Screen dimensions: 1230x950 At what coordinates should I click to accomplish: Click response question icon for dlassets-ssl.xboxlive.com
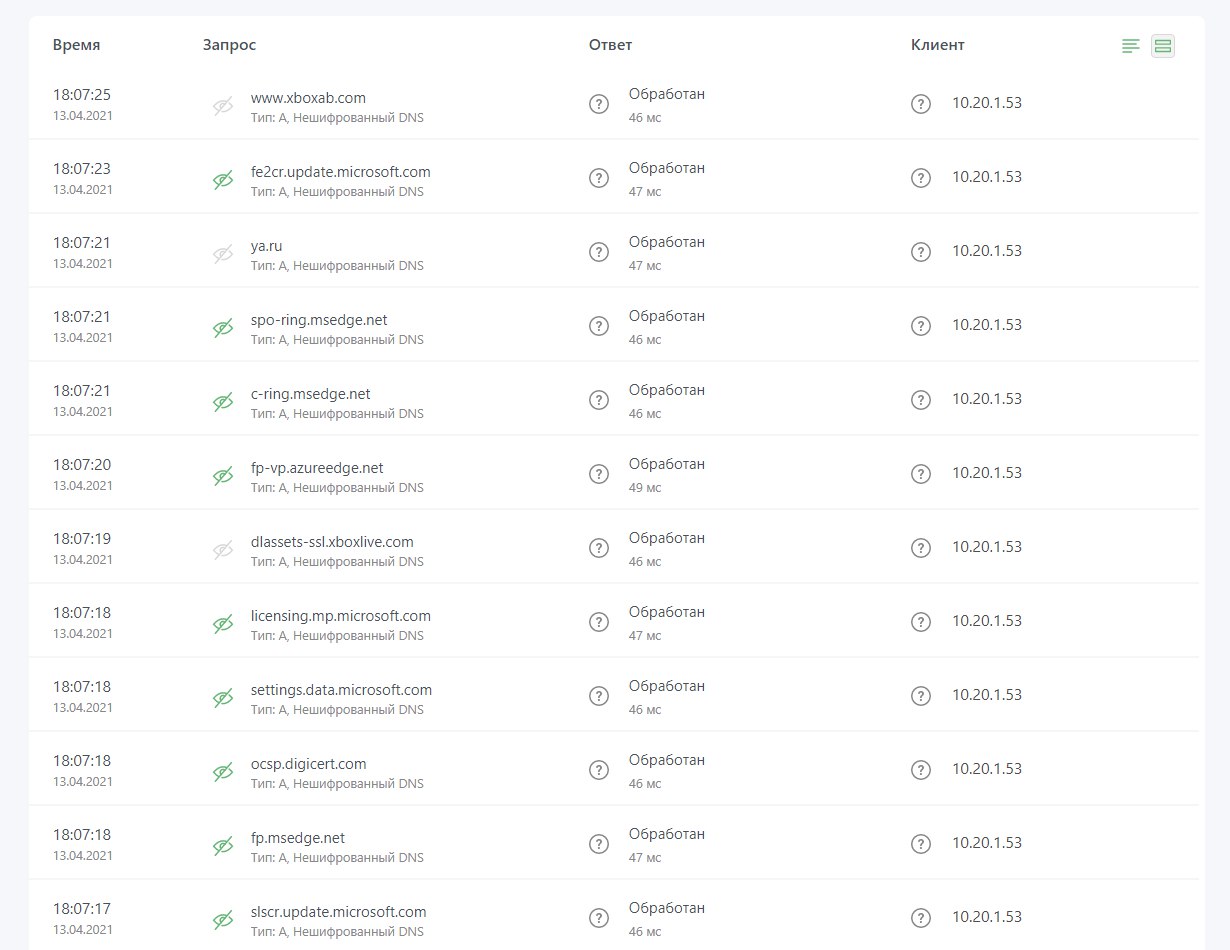coord(599,548)
